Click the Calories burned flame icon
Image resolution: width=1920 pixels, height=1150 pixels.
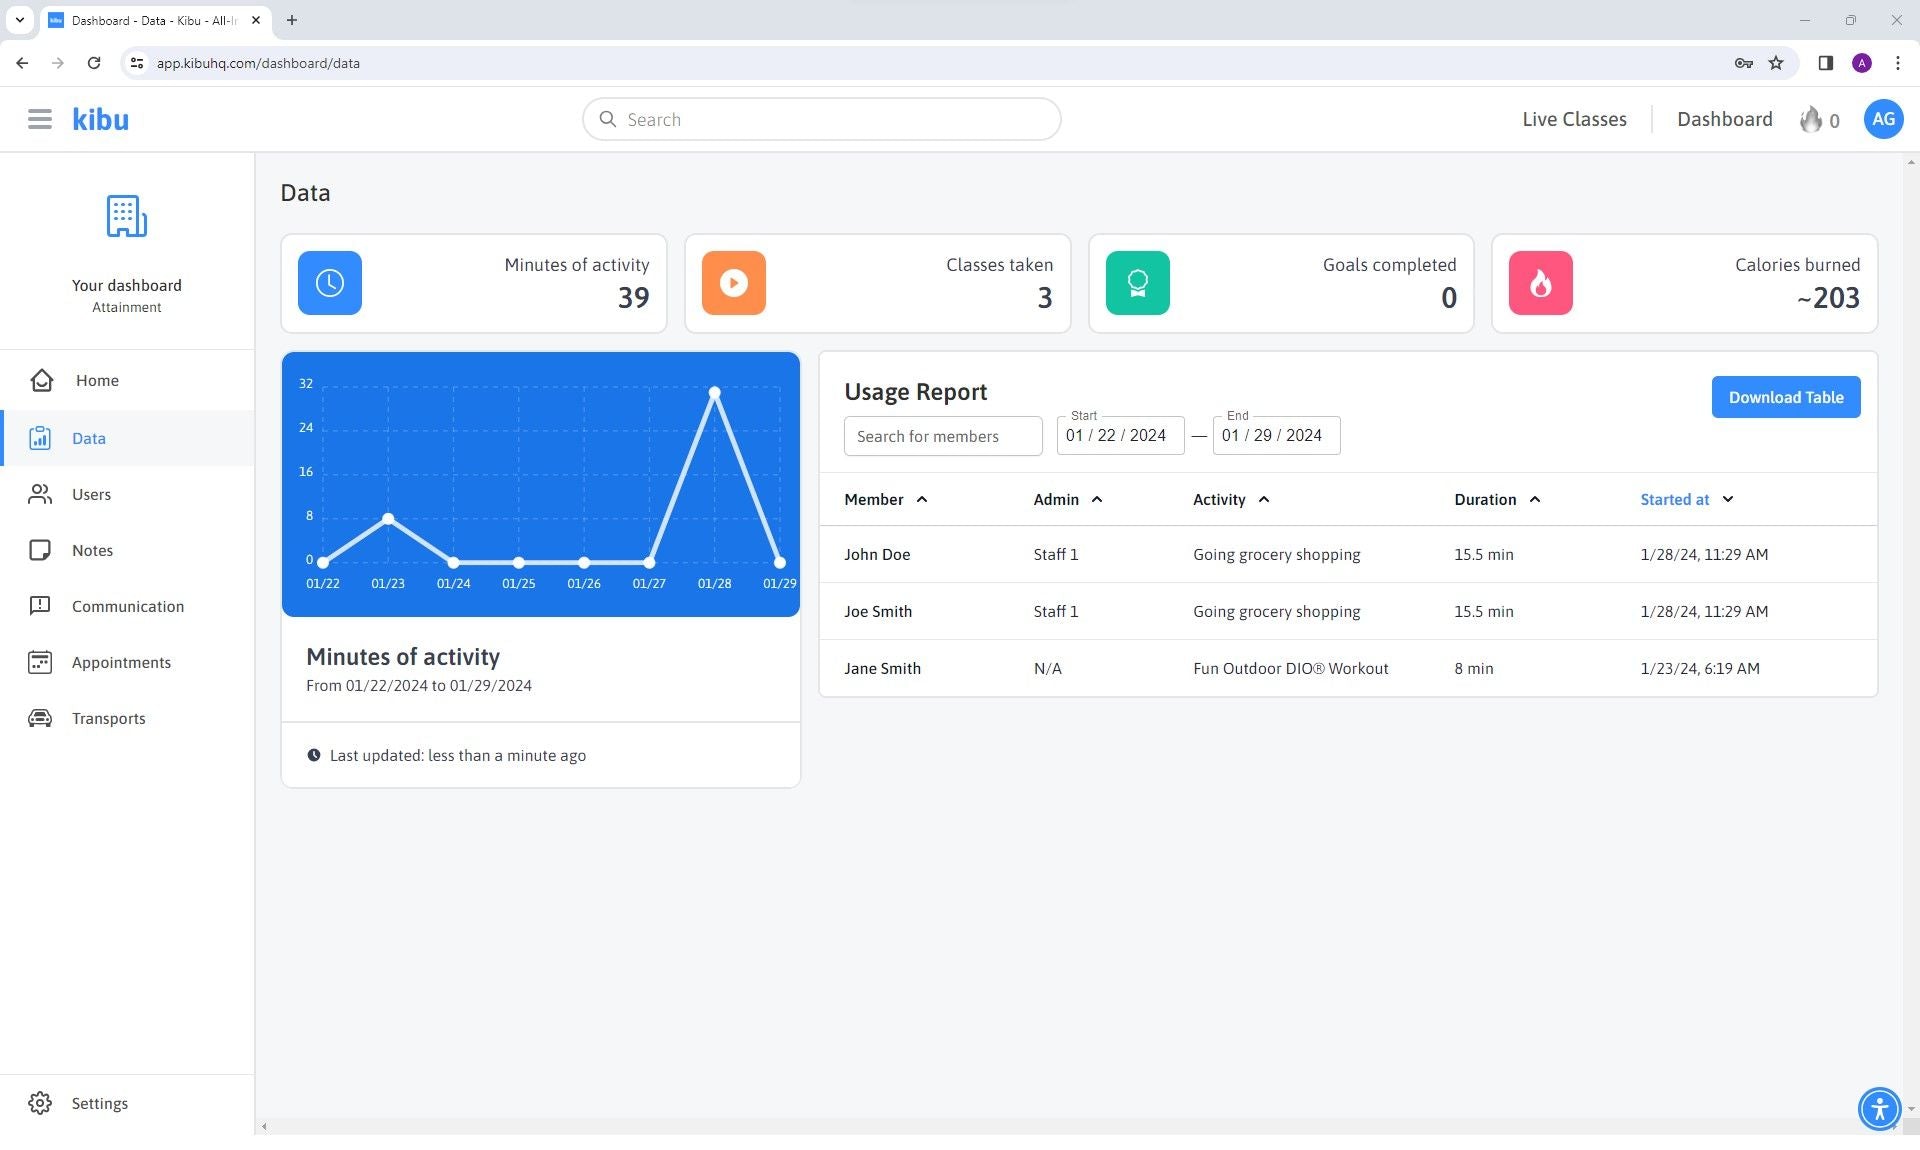pos(1540,283)
